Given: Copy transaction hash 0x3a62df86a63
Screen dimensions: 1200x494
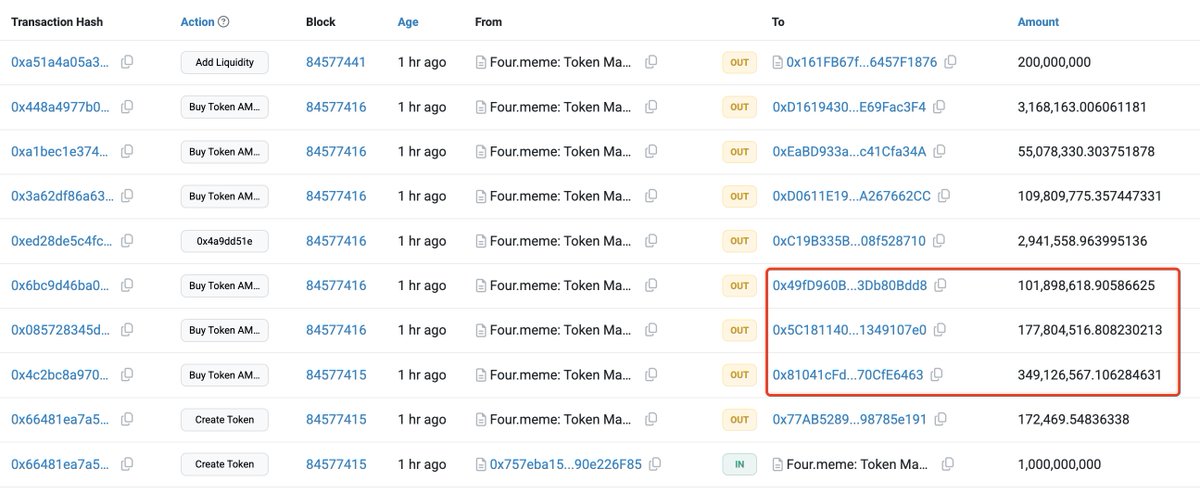Looking at the screenshot, I should (127, 196).
